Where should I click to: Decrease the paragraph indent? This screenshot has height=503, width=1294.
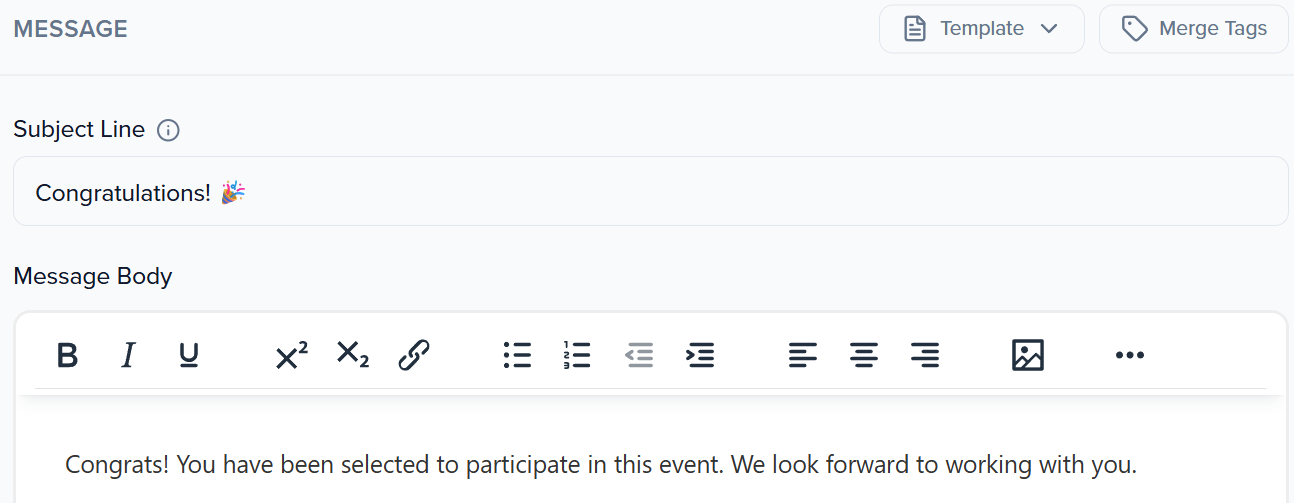[x=639, y=355]
